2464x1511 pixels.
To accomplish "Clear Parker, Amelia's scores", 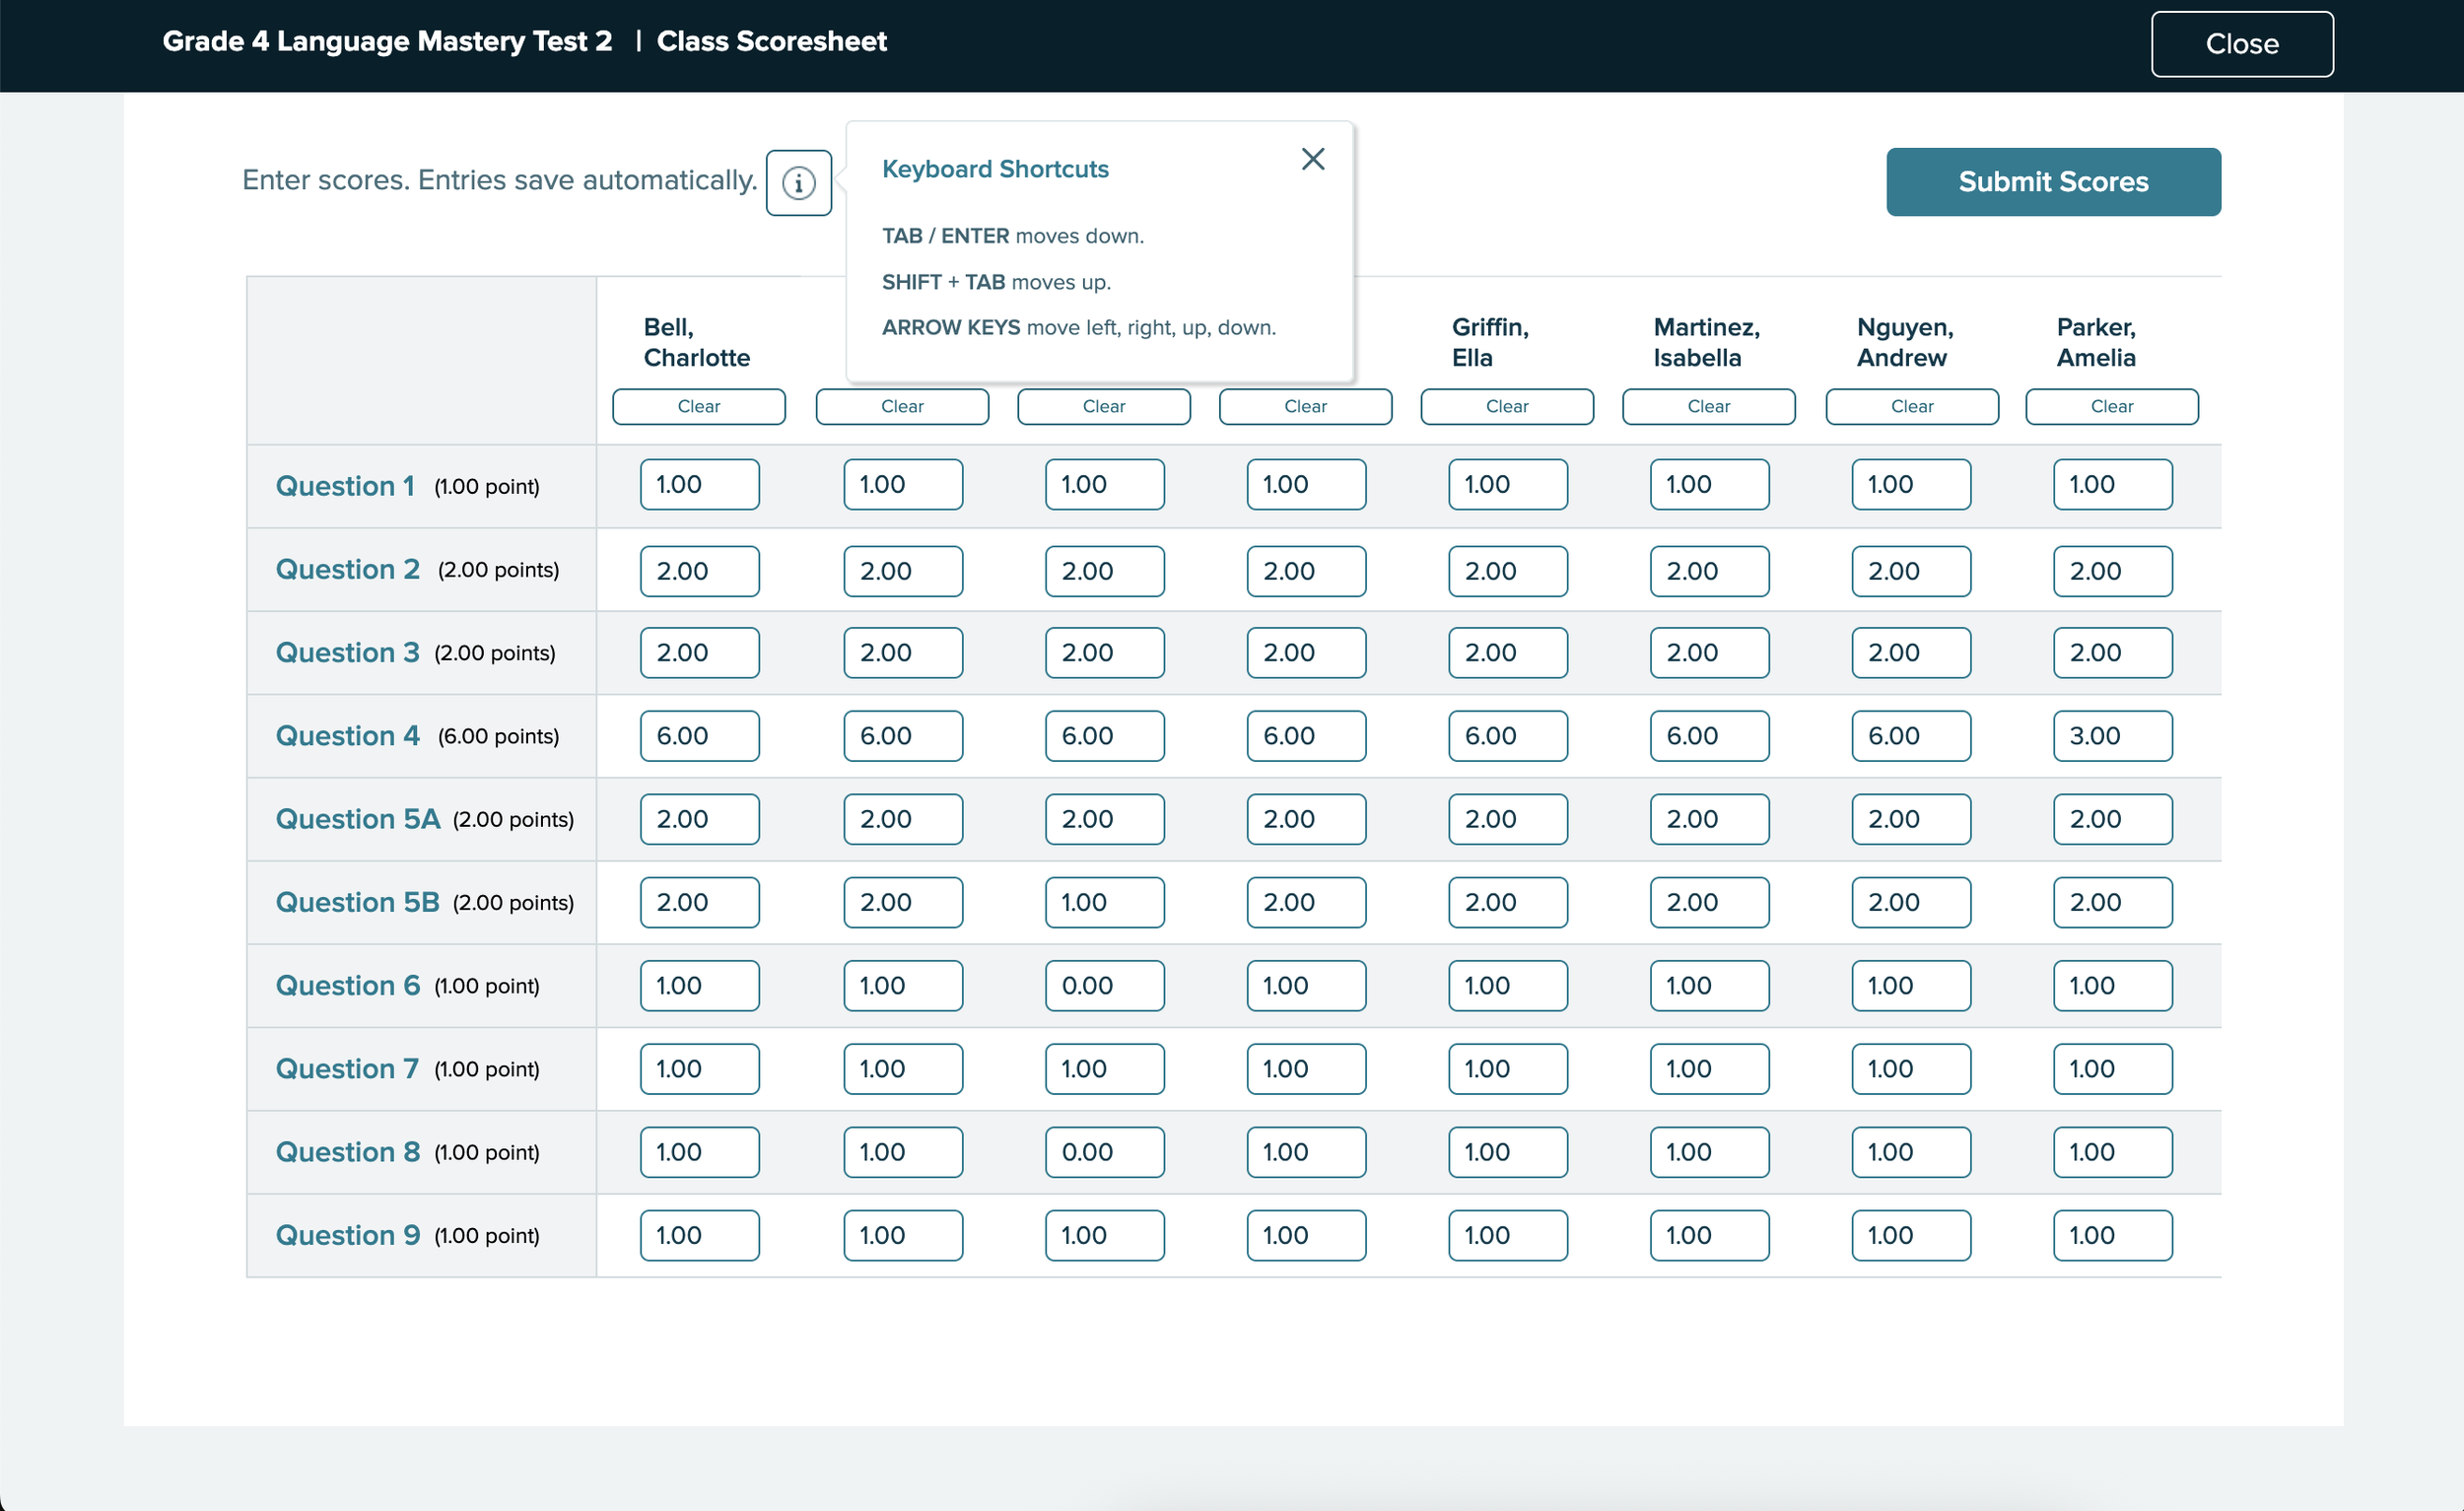I will [x=2111, y=406].
